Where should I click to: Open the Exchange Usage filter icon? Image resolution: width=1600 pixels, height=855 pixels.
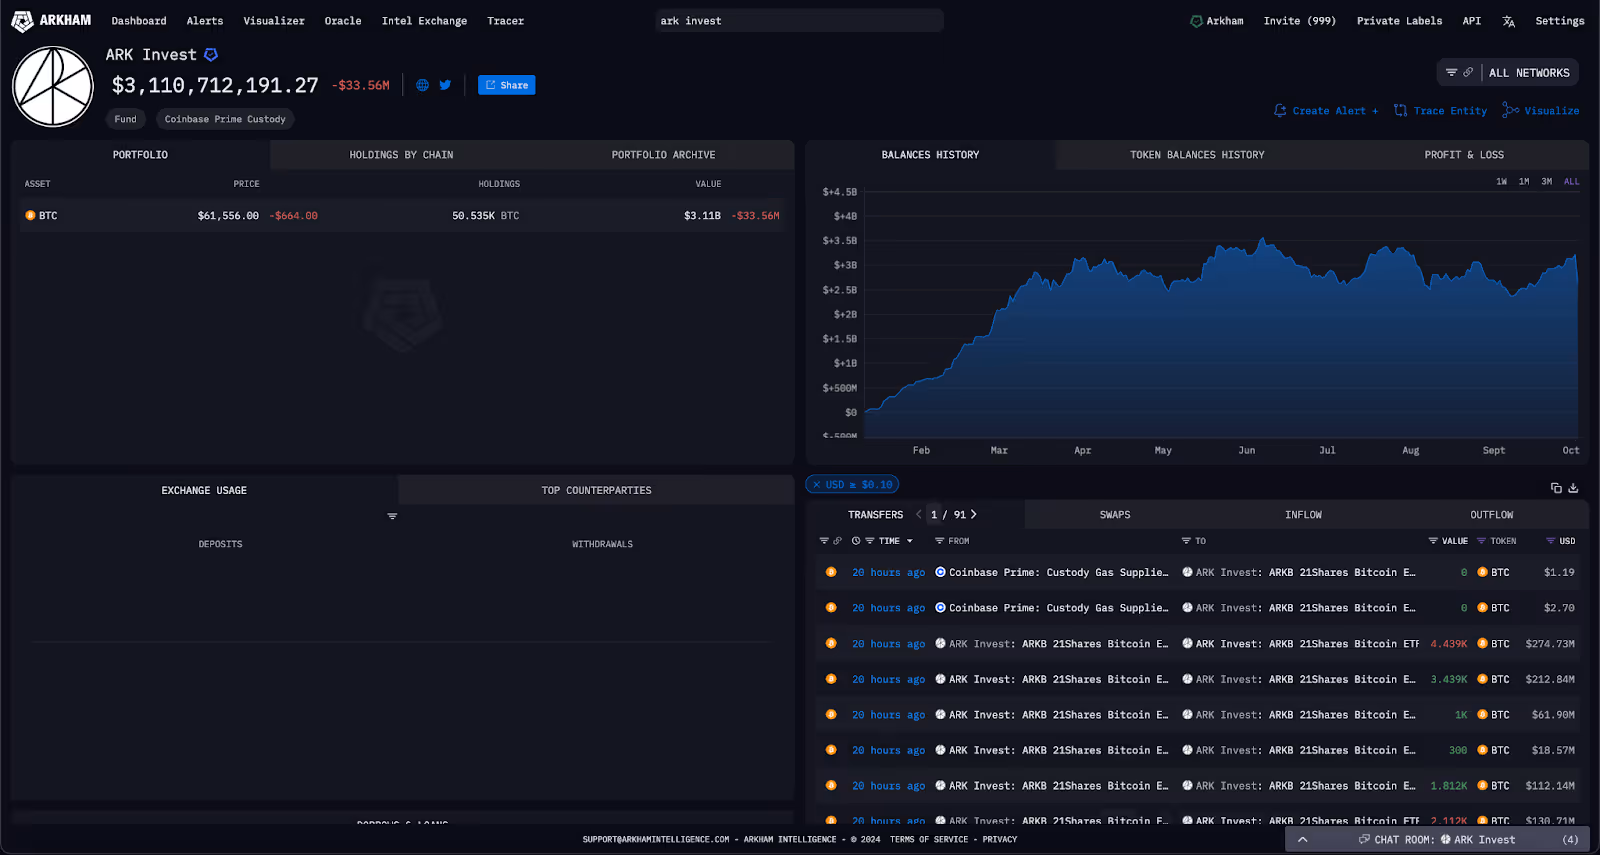coord(392,516)
